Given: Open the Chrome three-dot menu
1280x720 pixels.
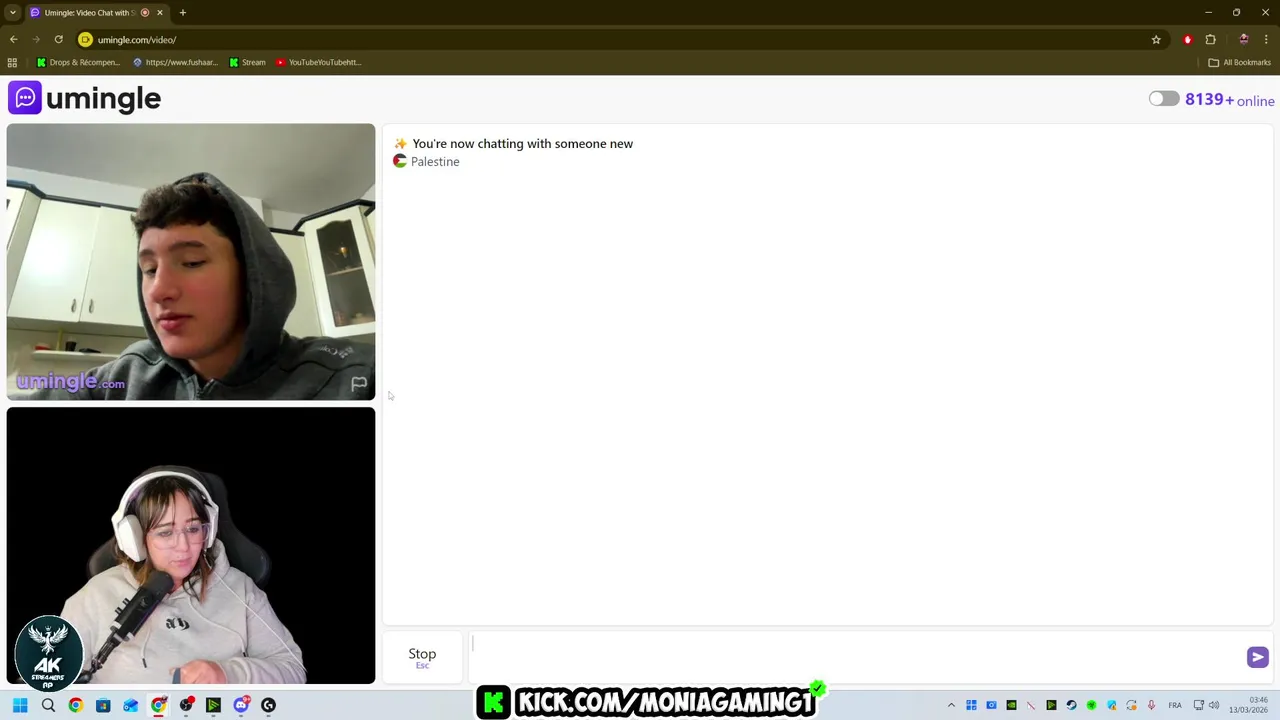Looking at the screenshot, I should pyautogui.click(x=1266, y=40).
